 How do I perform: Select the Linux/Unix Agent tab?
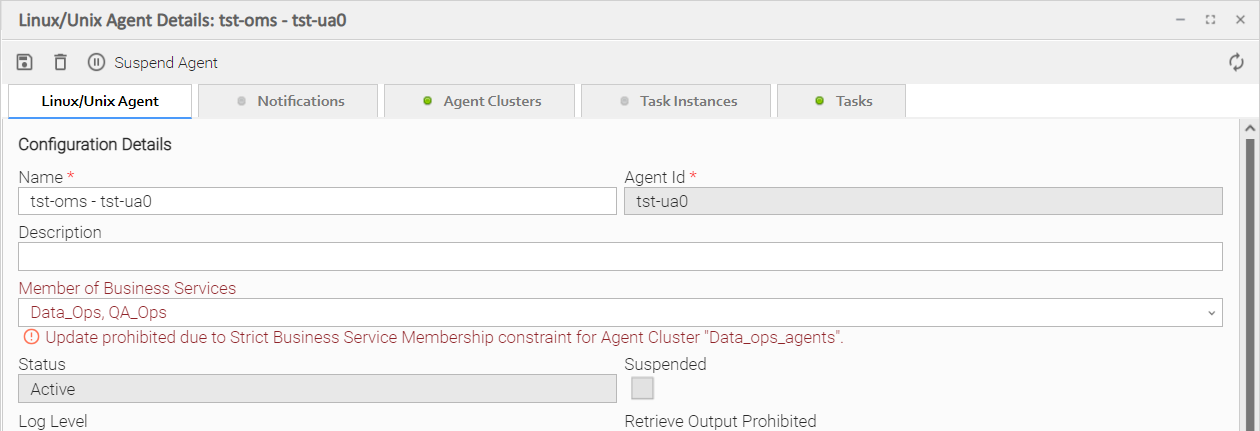coord(100,101)
